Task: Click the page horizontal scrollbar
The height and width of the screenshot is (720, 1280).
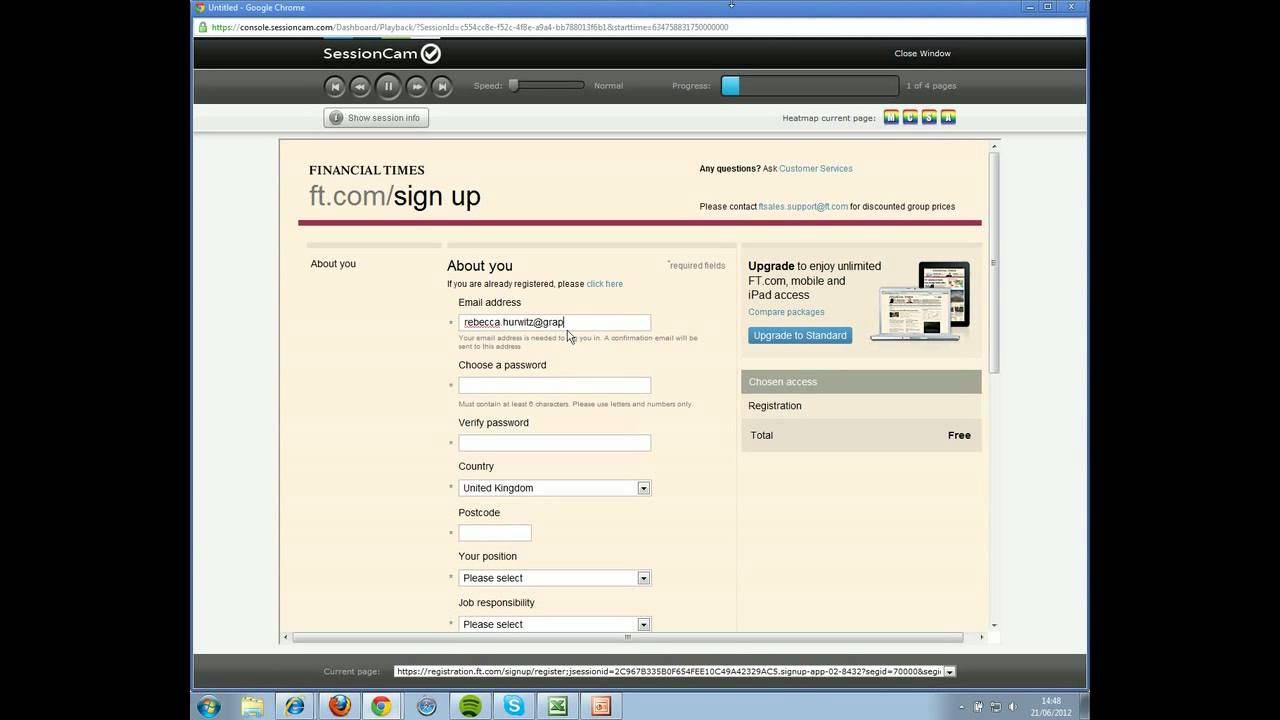Action: 628,637
